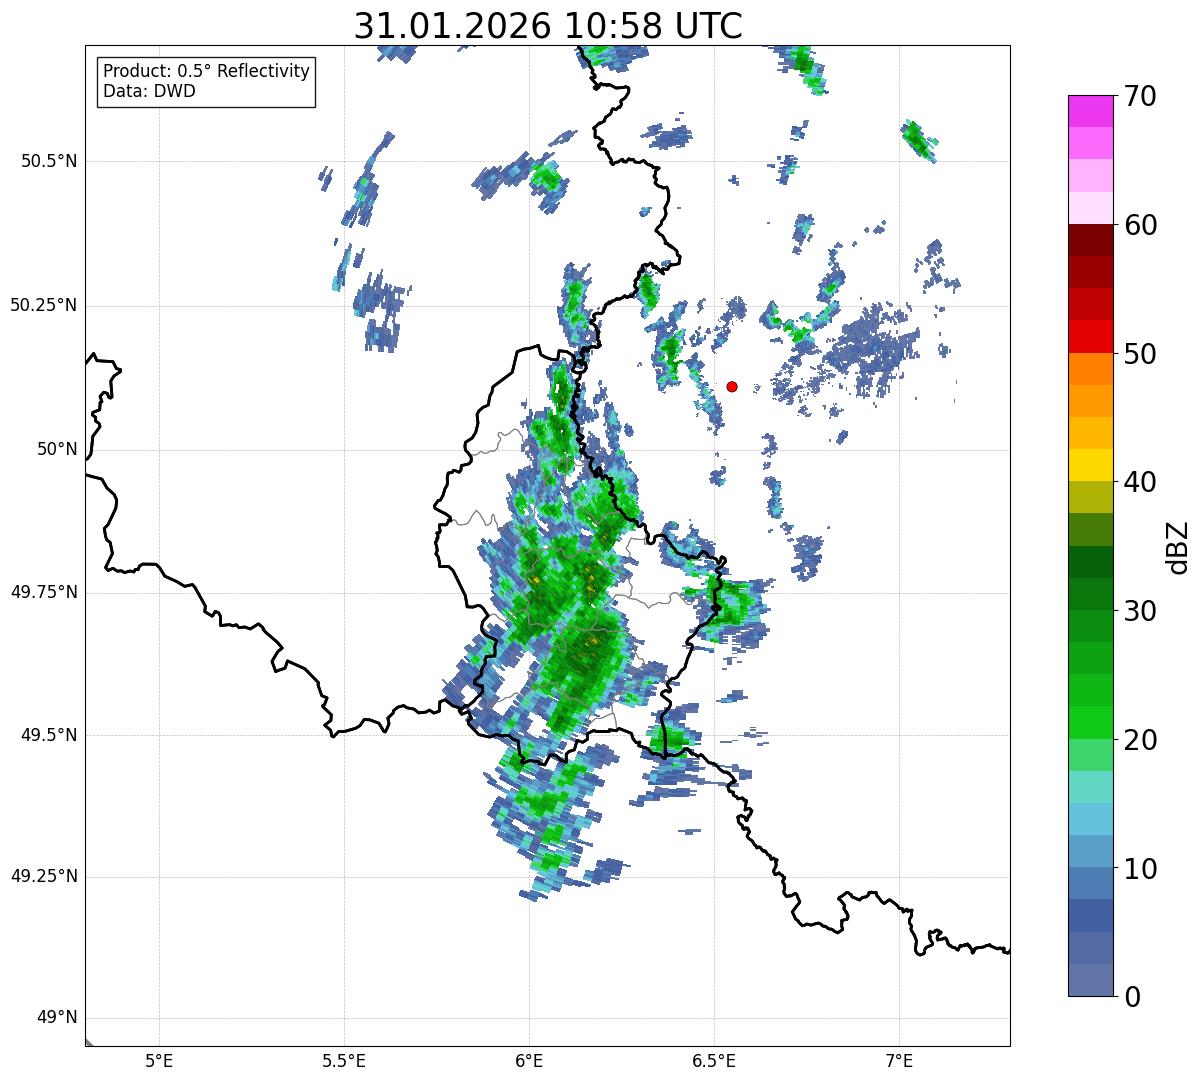Click the 49.25°N latitude label
This screenshot has width=1202, height=1081.
(44, 877)
